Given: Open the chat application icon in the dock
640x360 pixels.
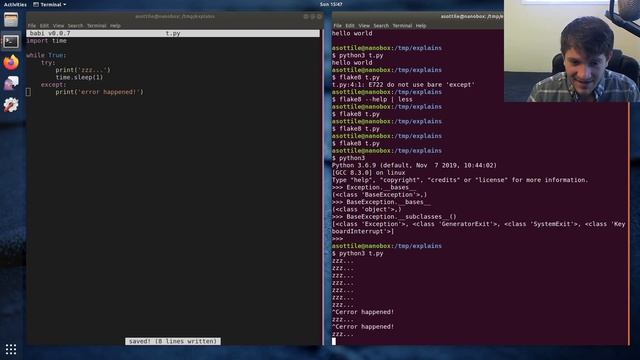Looking at the screenshot, I should (x=11, y=84).
